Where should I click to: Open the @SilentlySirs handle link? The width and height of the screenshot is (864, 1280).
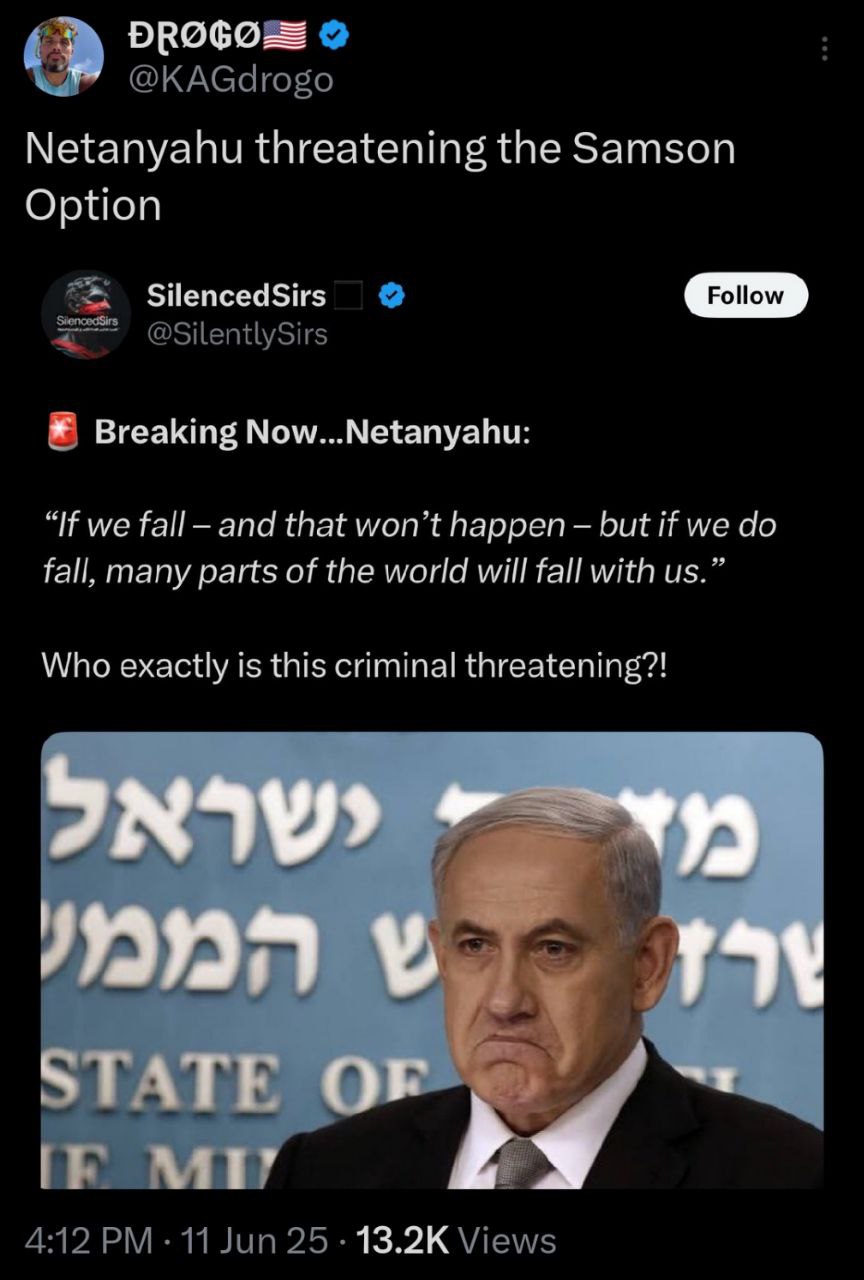[x=237, y=334]
